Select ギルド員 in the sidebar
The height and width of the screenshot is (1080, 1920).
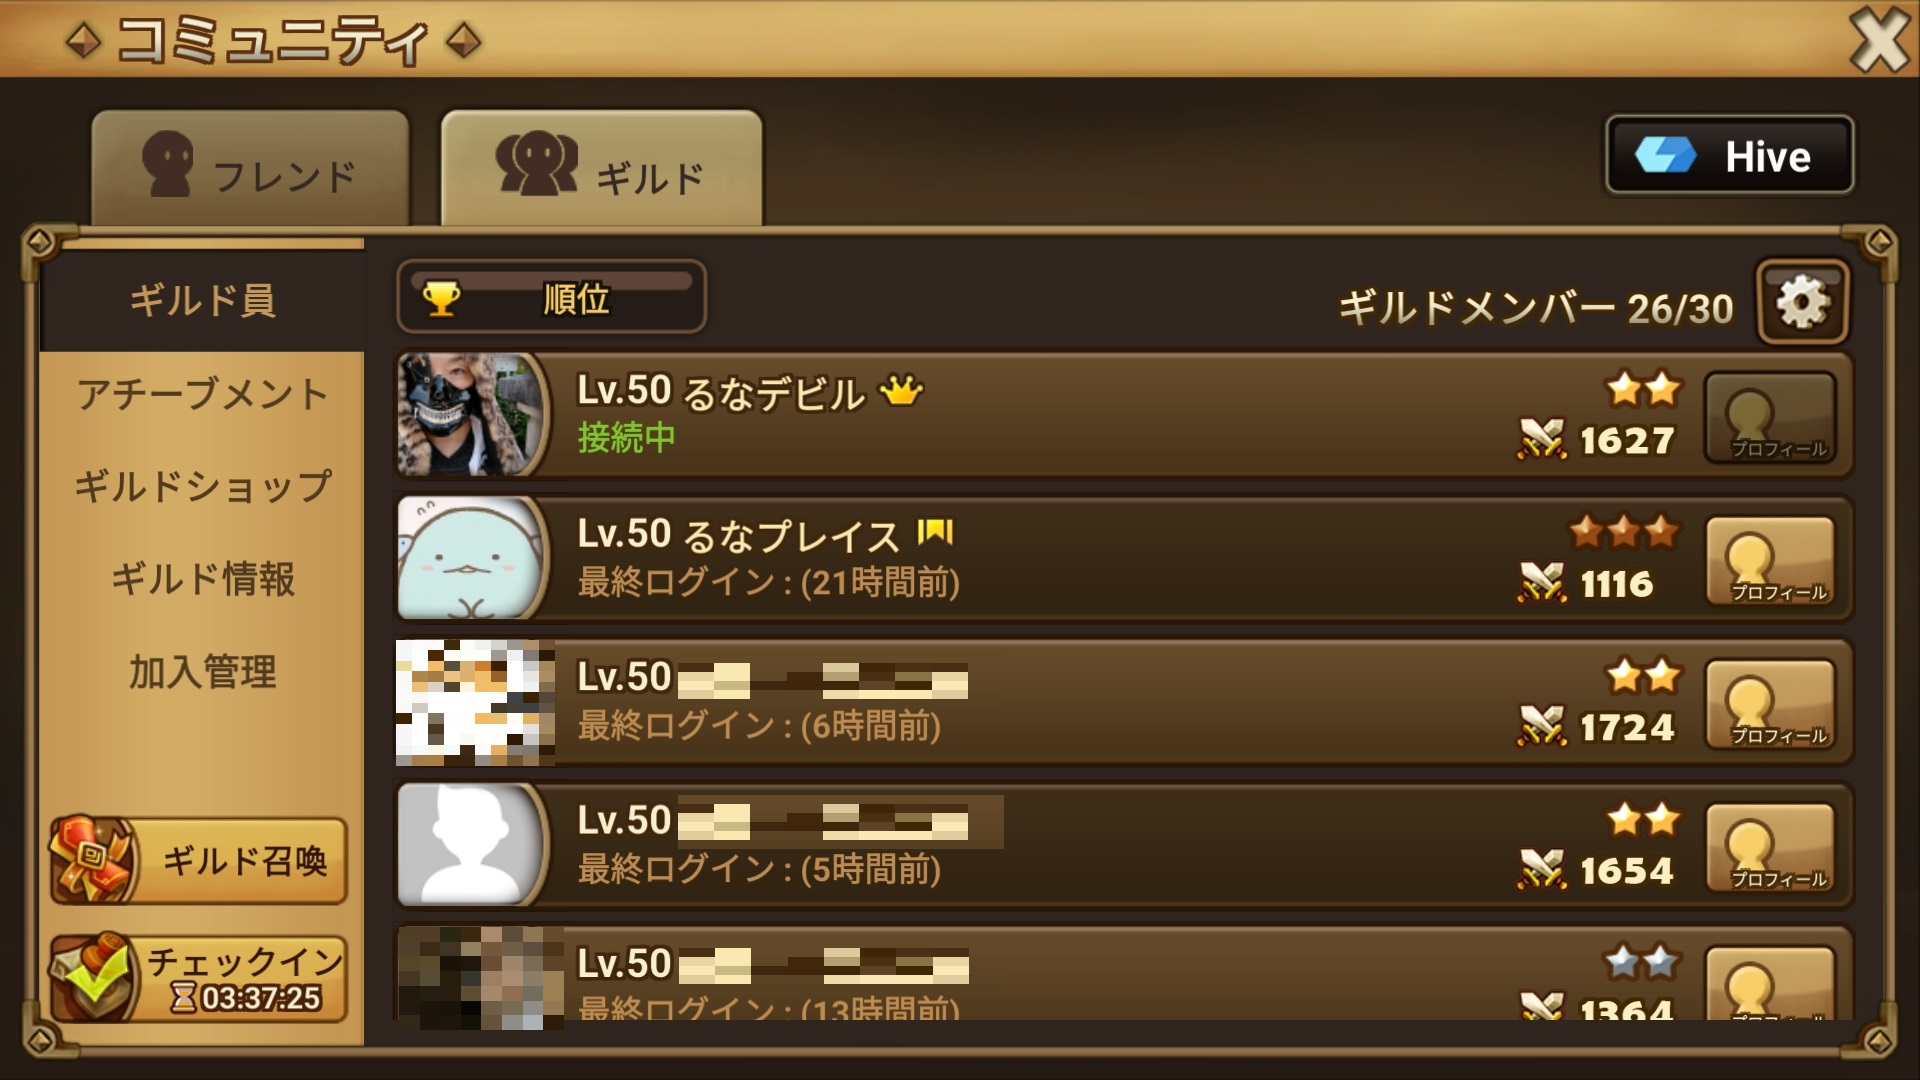click(x=202, y=300)
